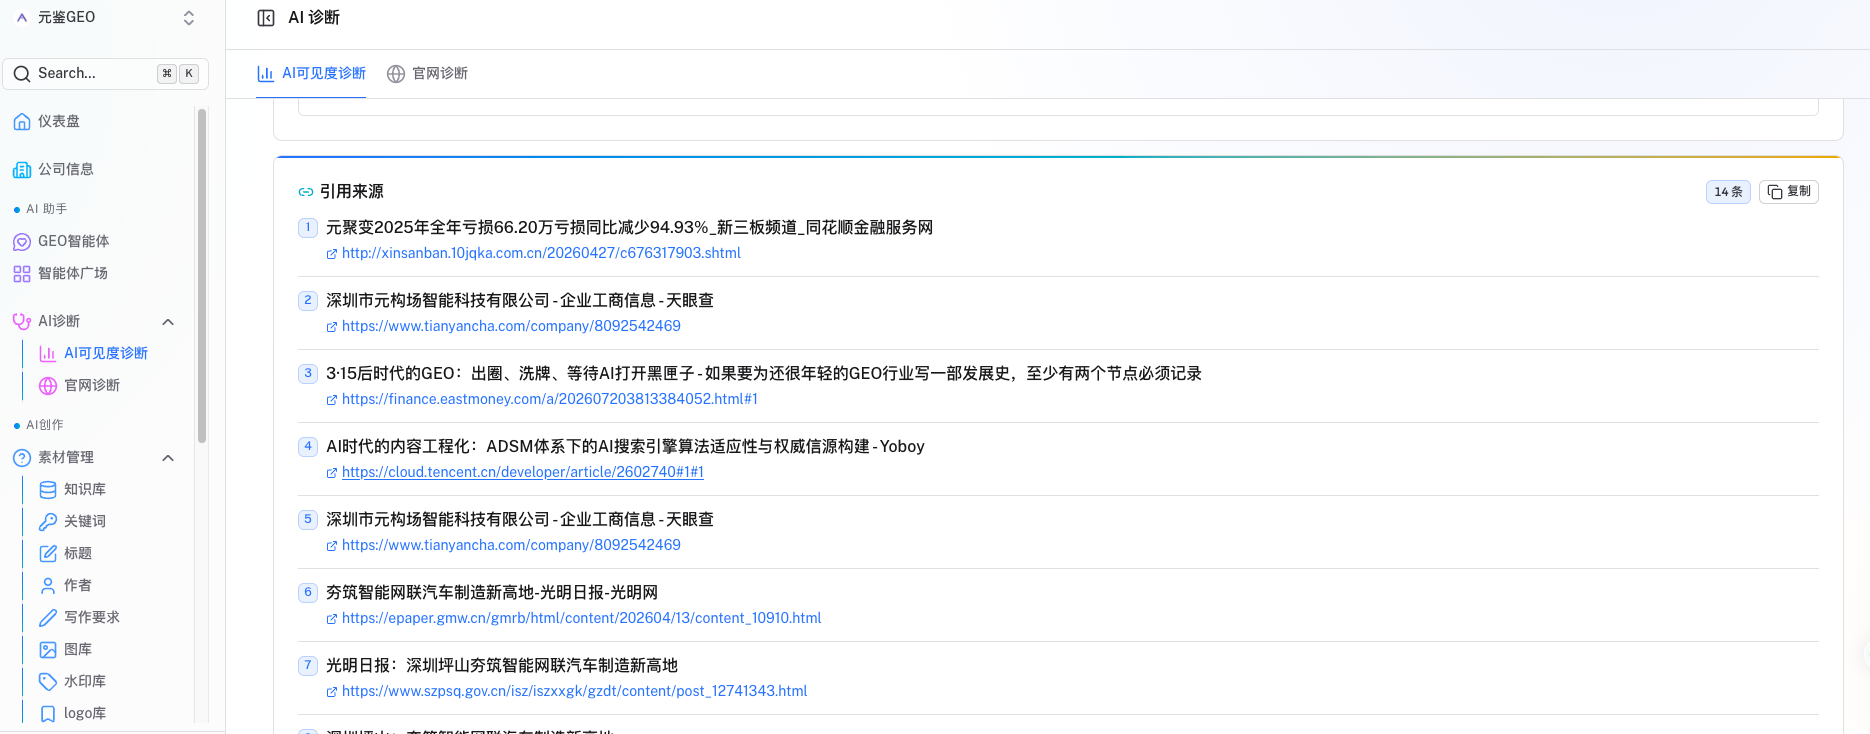Switch to the 官网诊断 tab
The width and height of the screenshot is (1870, 734).
click(427, 73)
